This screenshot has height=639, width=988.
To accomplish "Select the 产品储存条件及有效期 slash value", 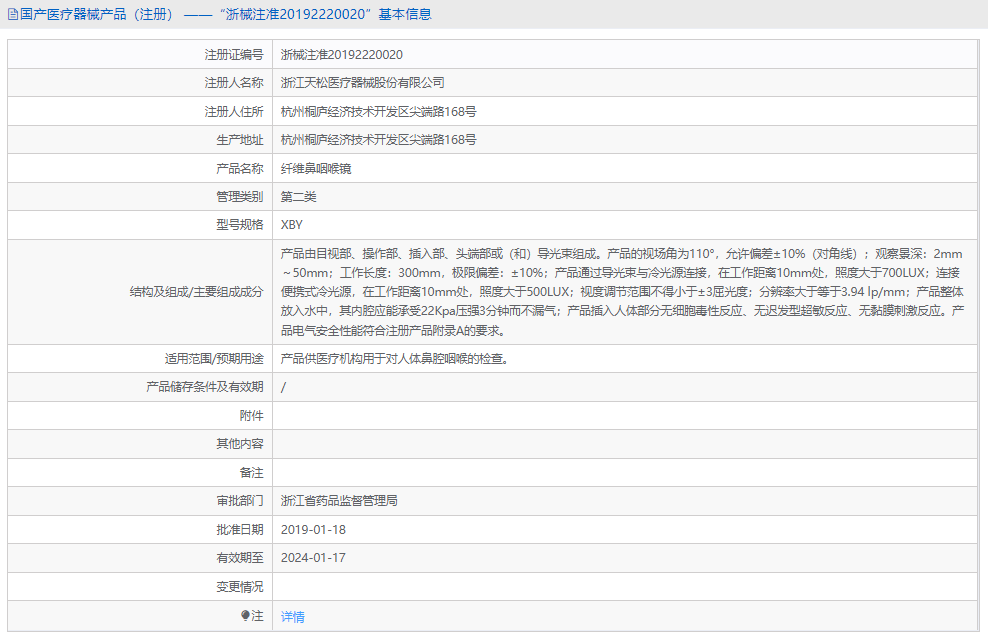I will (x=284, y=386).
